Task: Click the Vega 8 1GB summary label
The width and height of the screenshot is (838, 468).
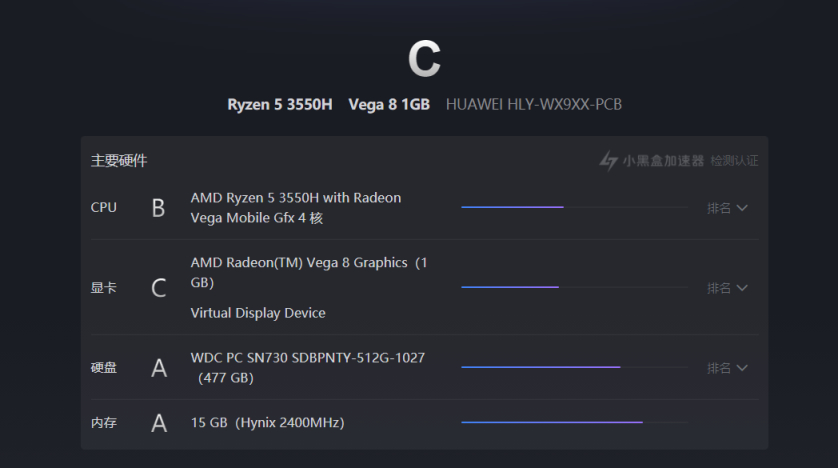Action: pyautogui.click(x=388, y=104)
